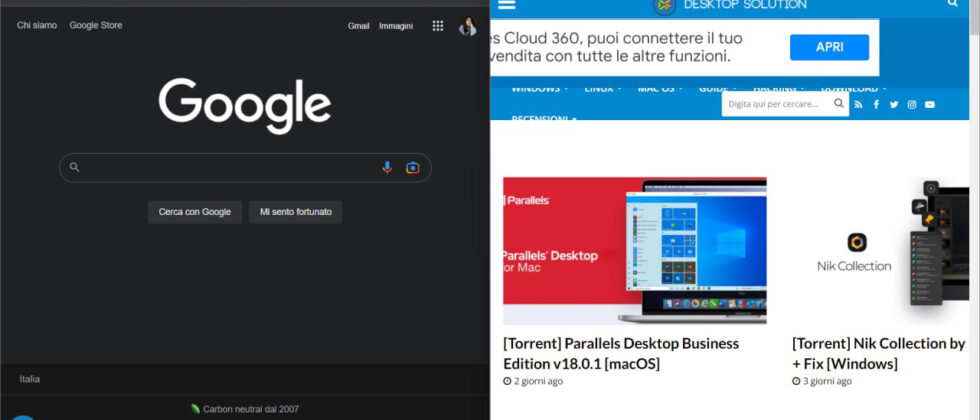This screenshot has width=980, height=420.
Task: Open the Google apps grid
Action: [x=437, y=26]
